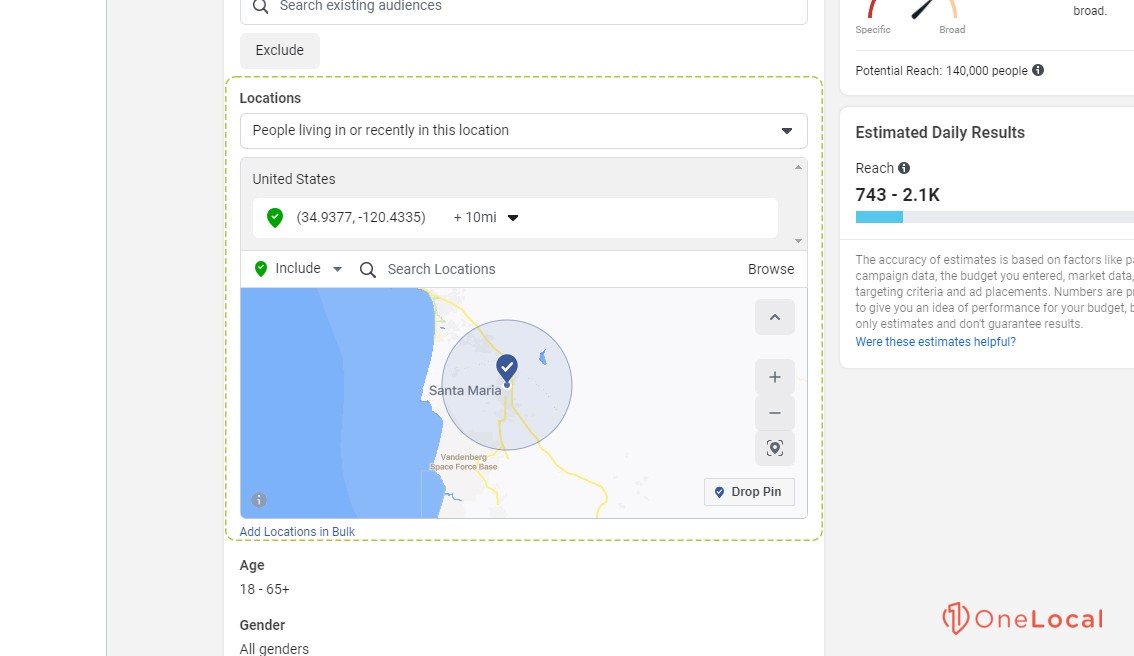
Task: Click the coordinates (34.9377, -120.4335) entry
Action: (x=361, y=218)
